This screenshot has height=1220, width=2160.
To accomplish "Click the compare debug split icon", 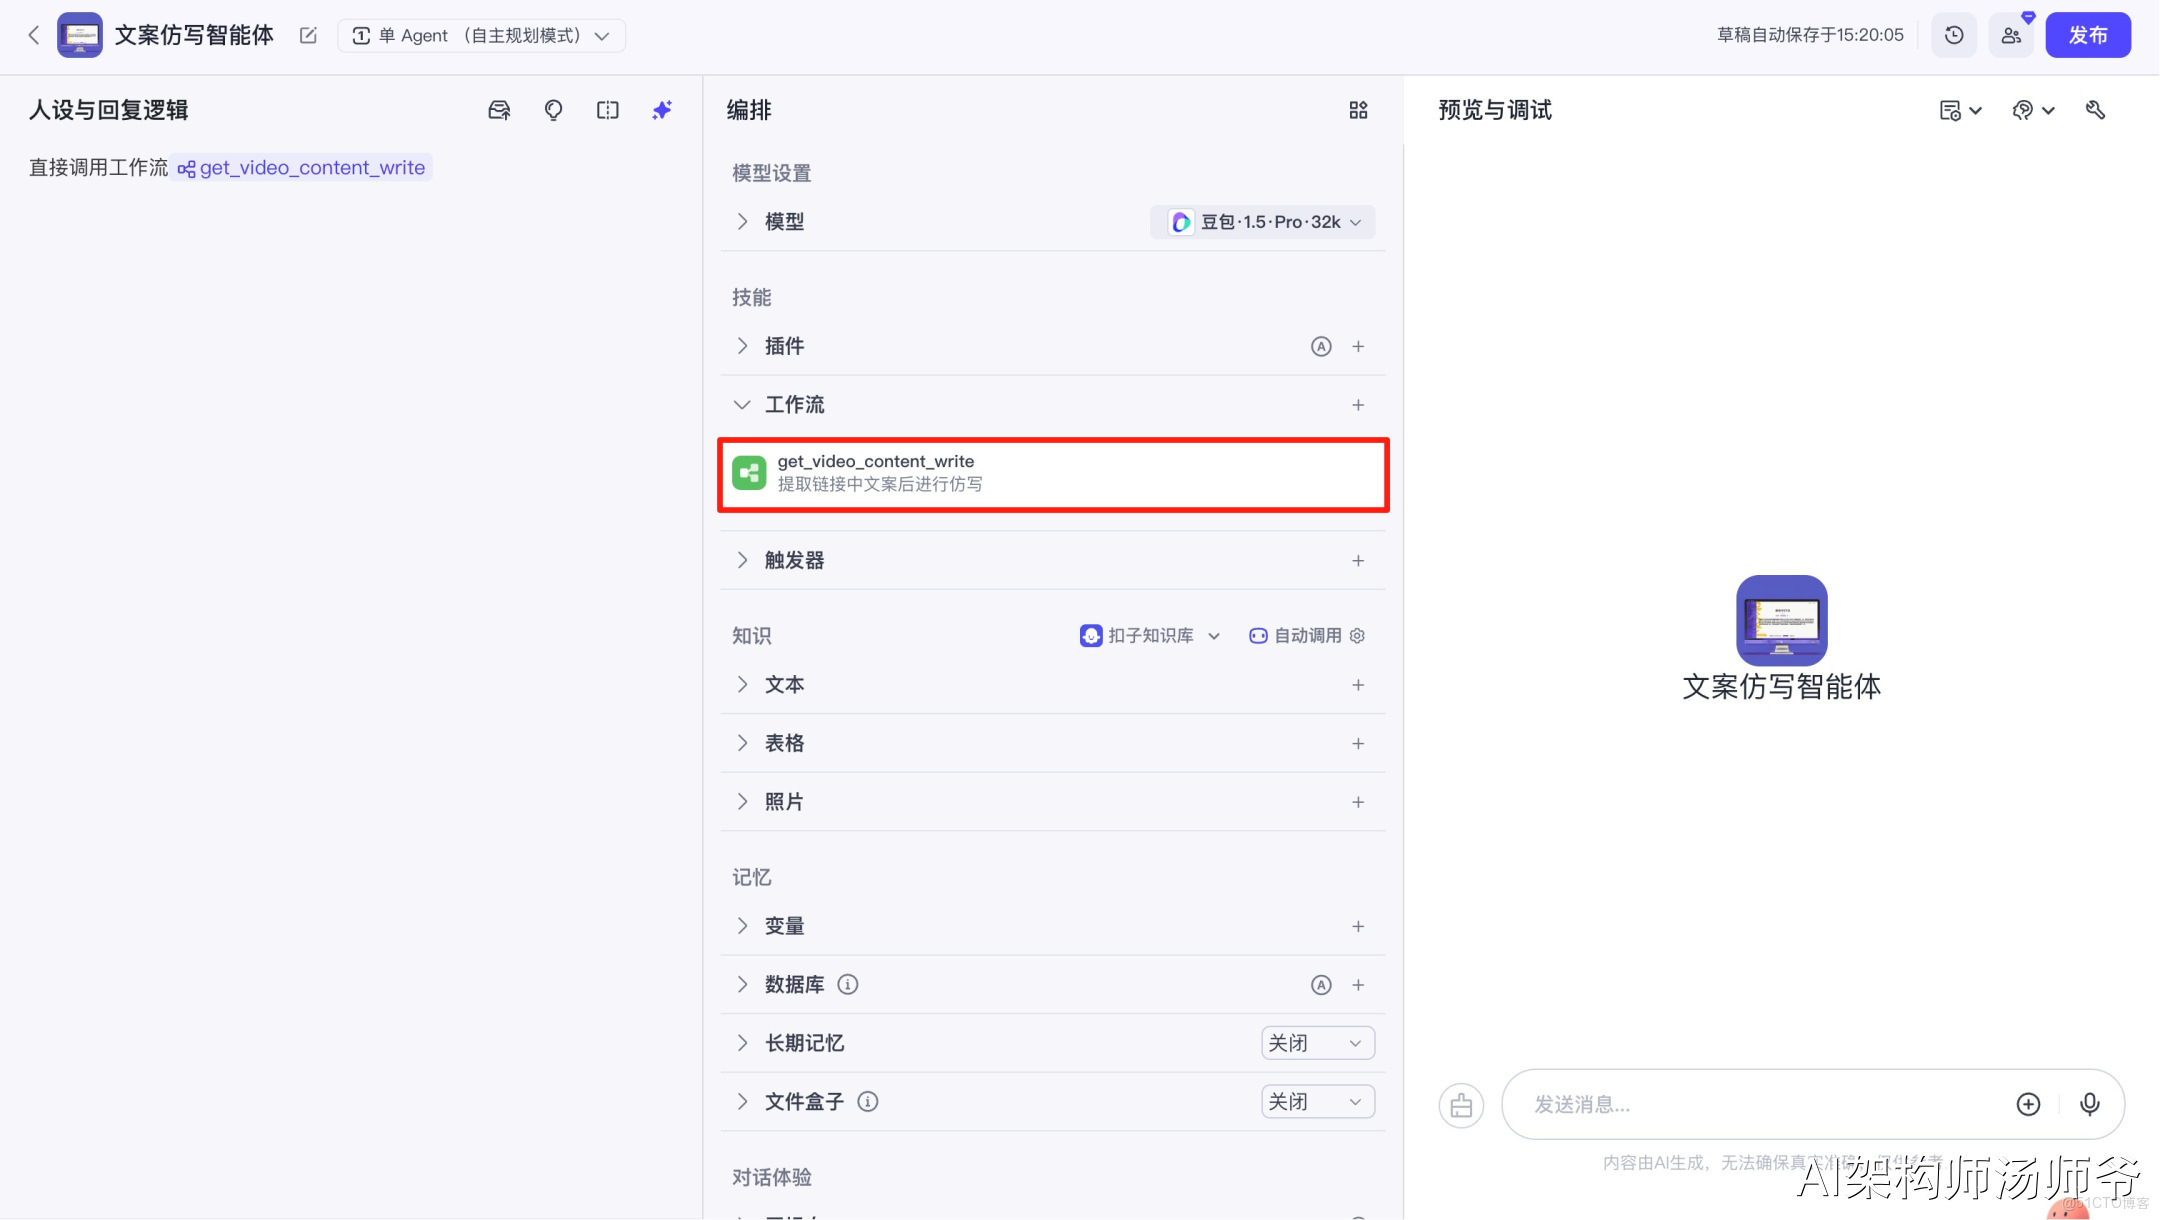I will point(607,110).
